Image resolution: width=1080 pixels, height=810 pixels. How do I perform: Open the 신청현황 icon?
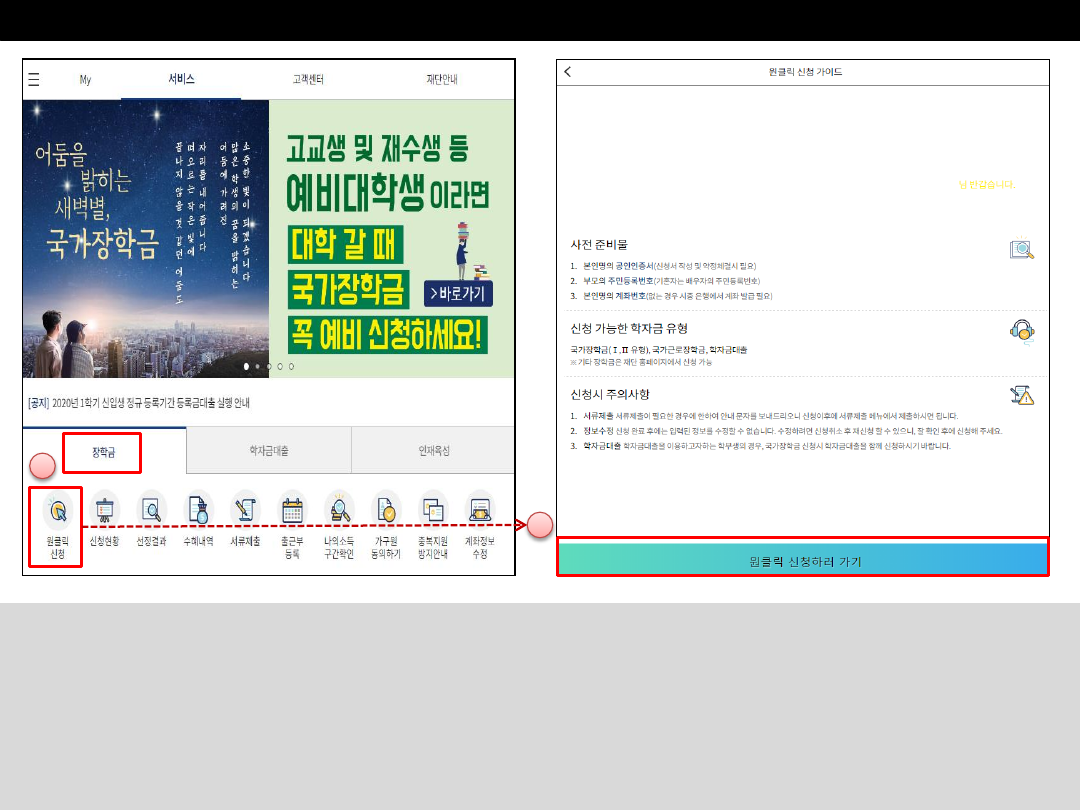click(105, 510)
